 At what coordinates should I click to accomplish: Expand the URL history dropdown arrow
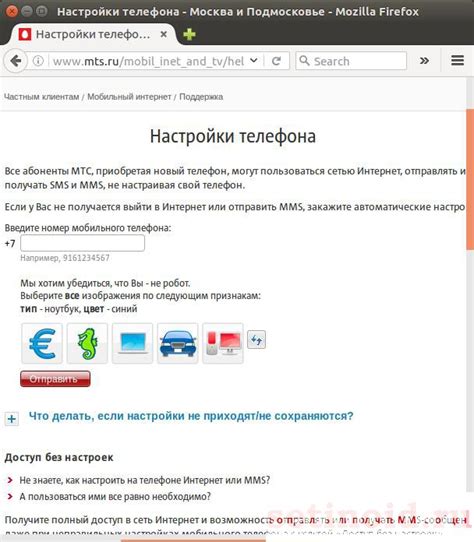coord(254,60)
